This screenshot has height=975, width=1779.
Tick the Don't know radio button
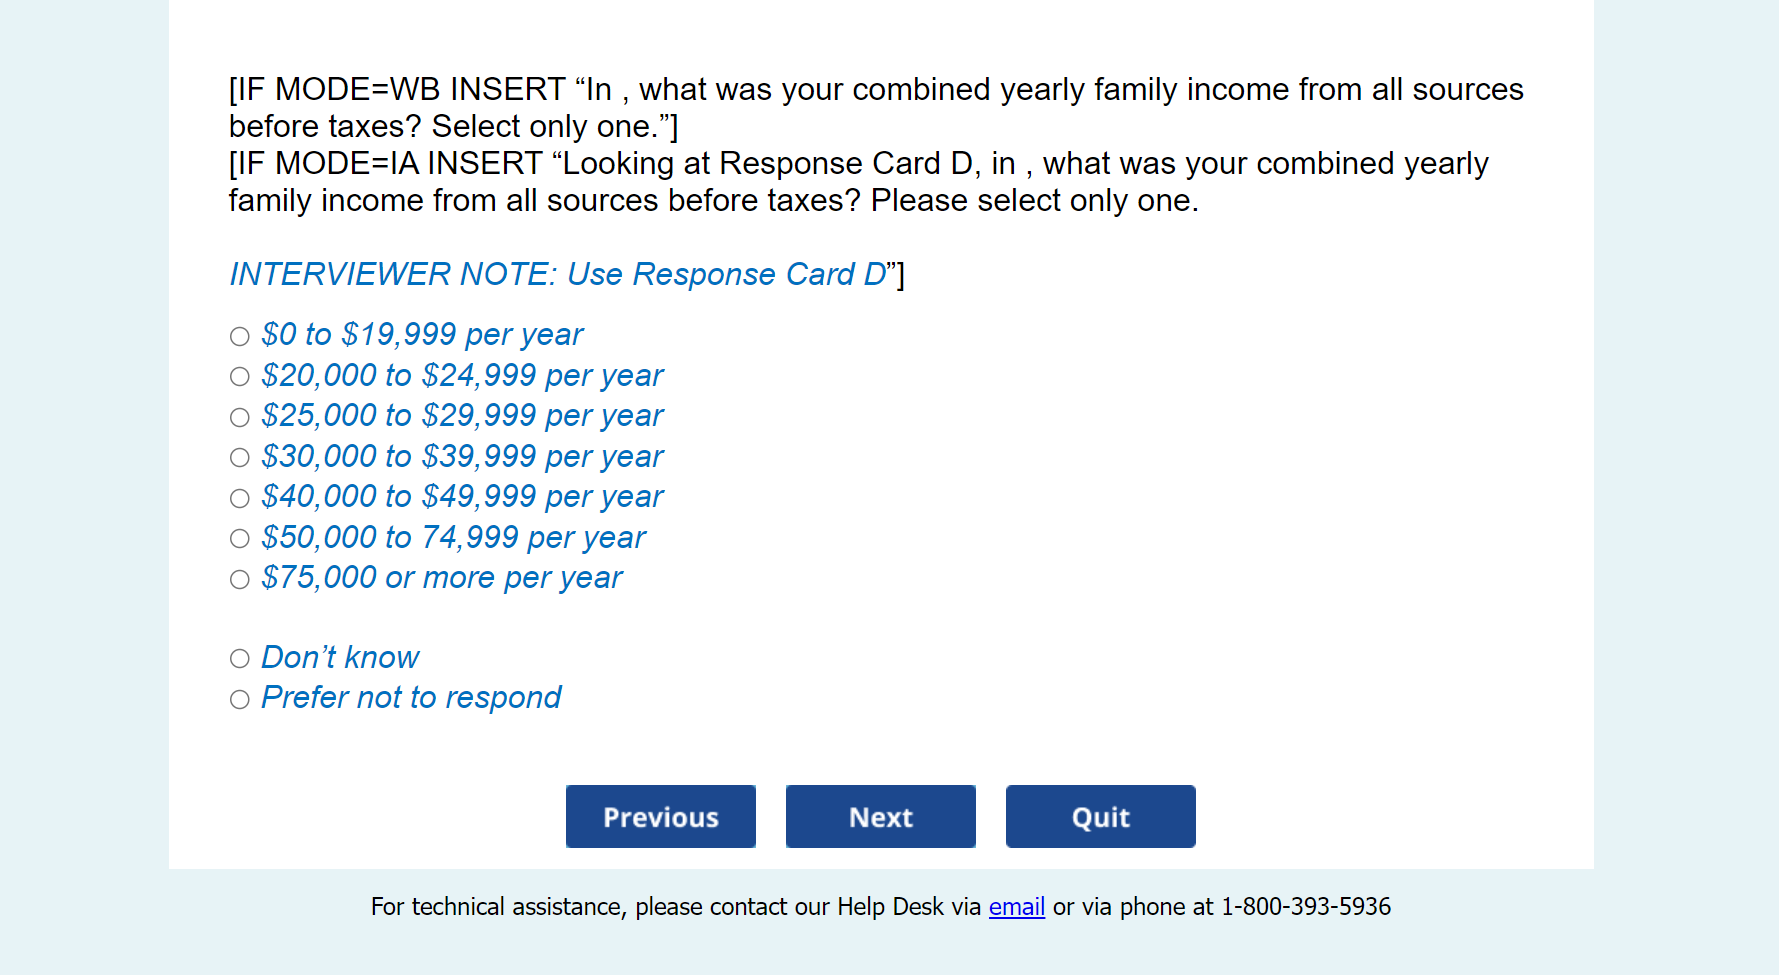coord(240,659)
